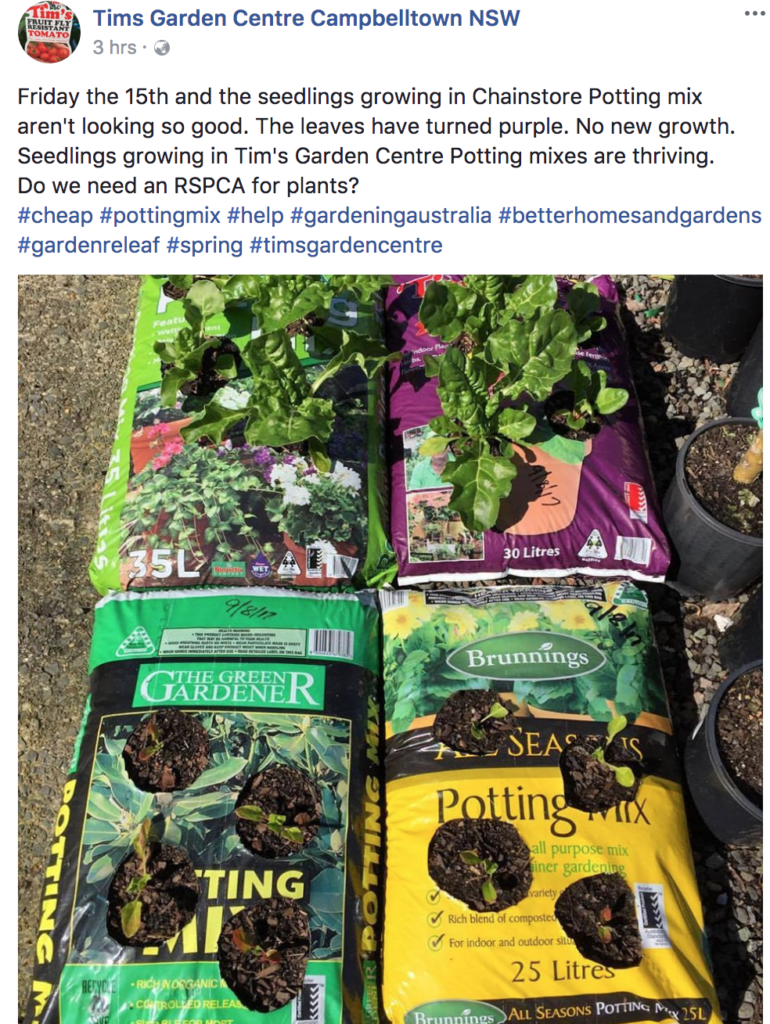The width and height of the screenshot is (770, 1024).
Task: Click The Green Gardener bag label
Action: [228, 686]
